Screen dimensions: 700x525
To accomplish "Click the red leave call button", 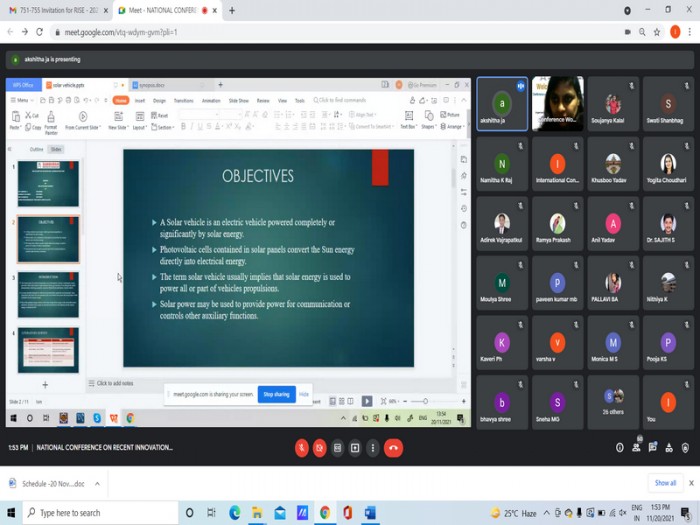I will pyautogui.click(x=394, y=448).
